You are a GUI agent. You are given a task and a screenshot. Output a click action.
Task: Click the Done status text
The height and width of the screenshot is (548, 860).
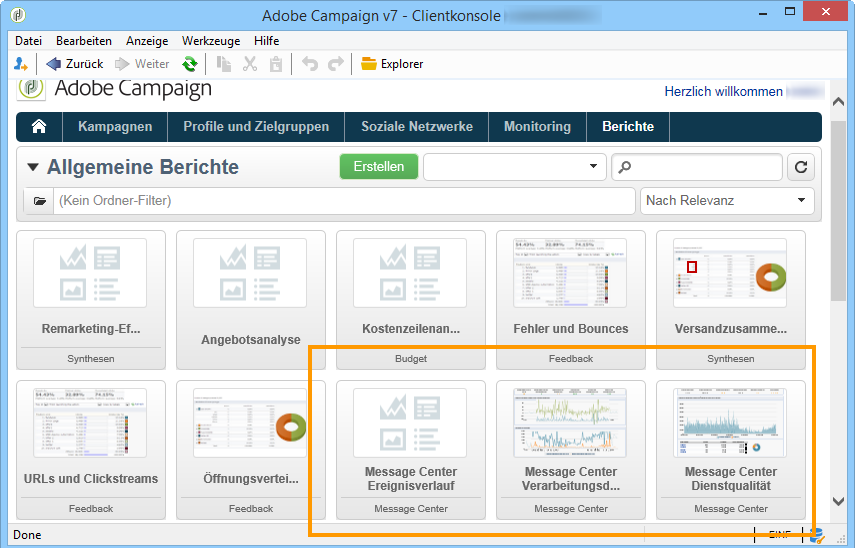[27, 535]
